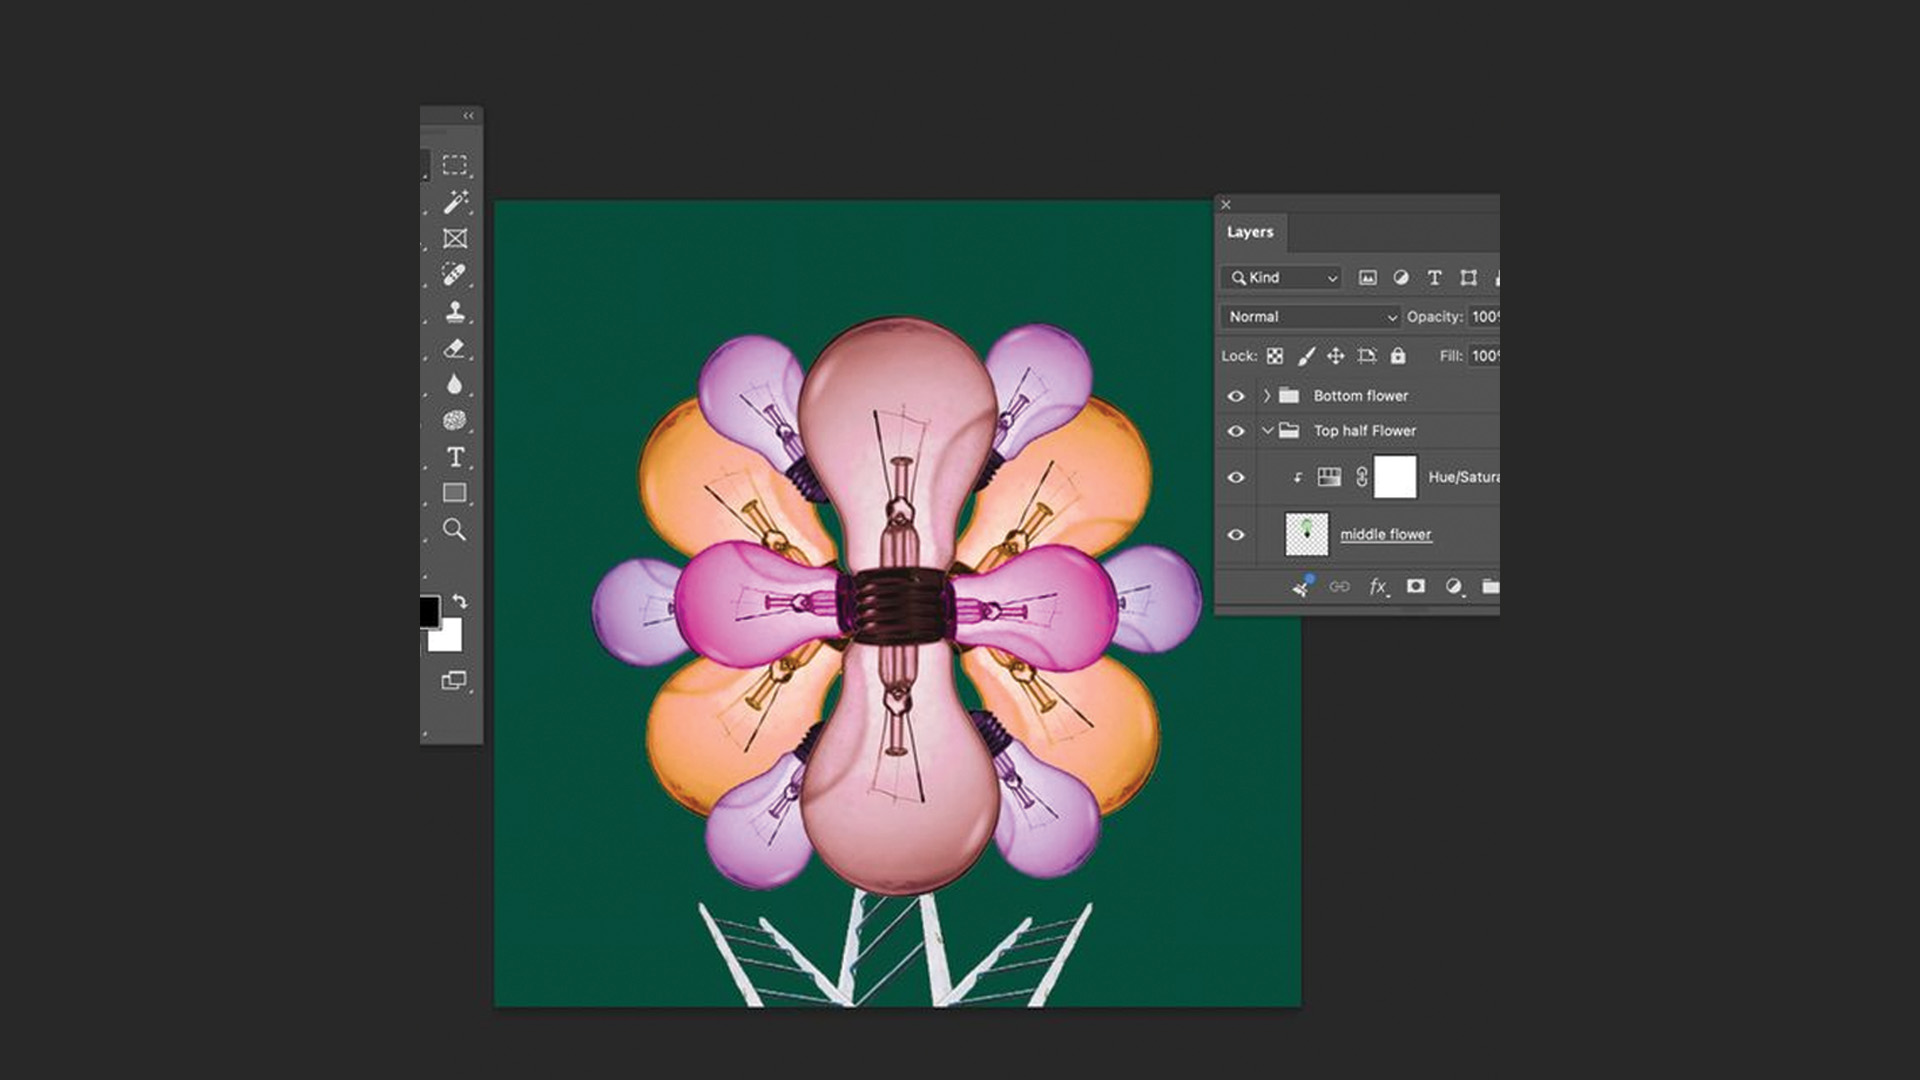Hide the Top half Flower group
The image size is (1920, 1080).
coord(1236,431)
